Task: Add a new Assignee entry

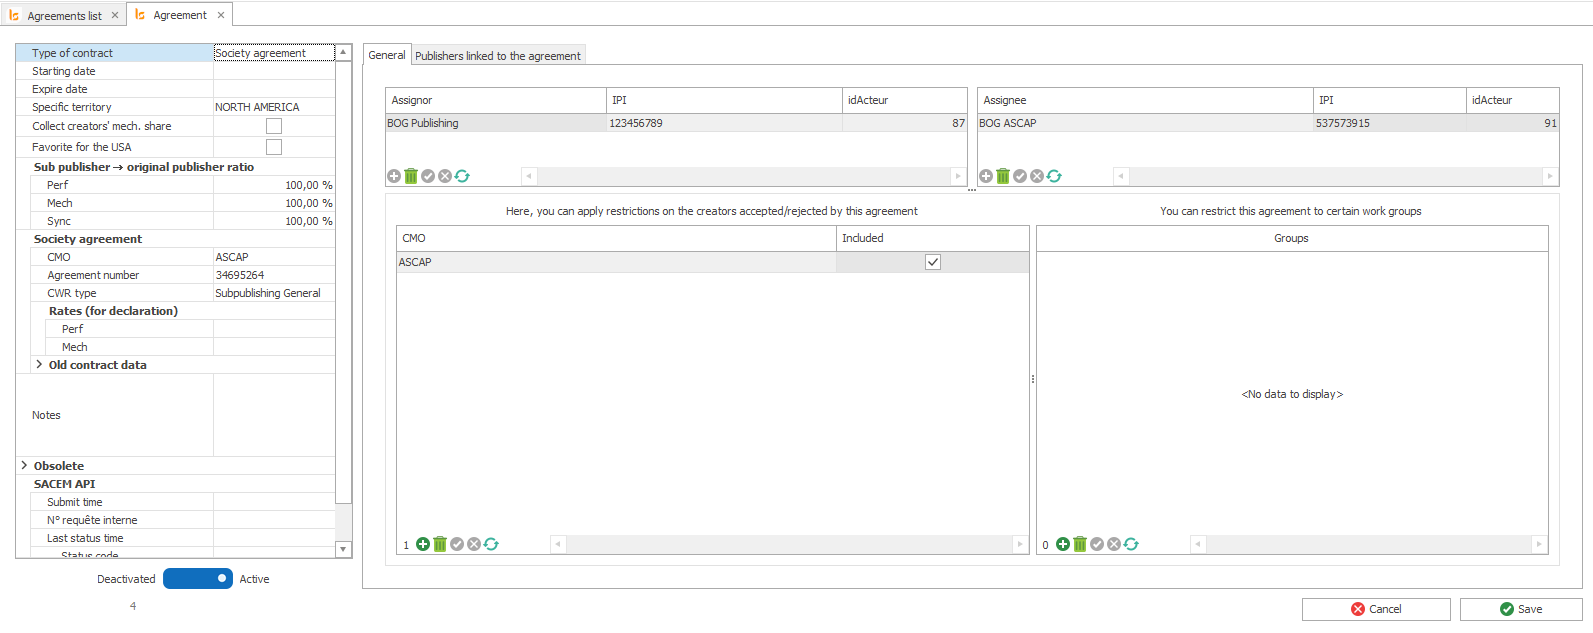Action: click(x=986, y=176)
